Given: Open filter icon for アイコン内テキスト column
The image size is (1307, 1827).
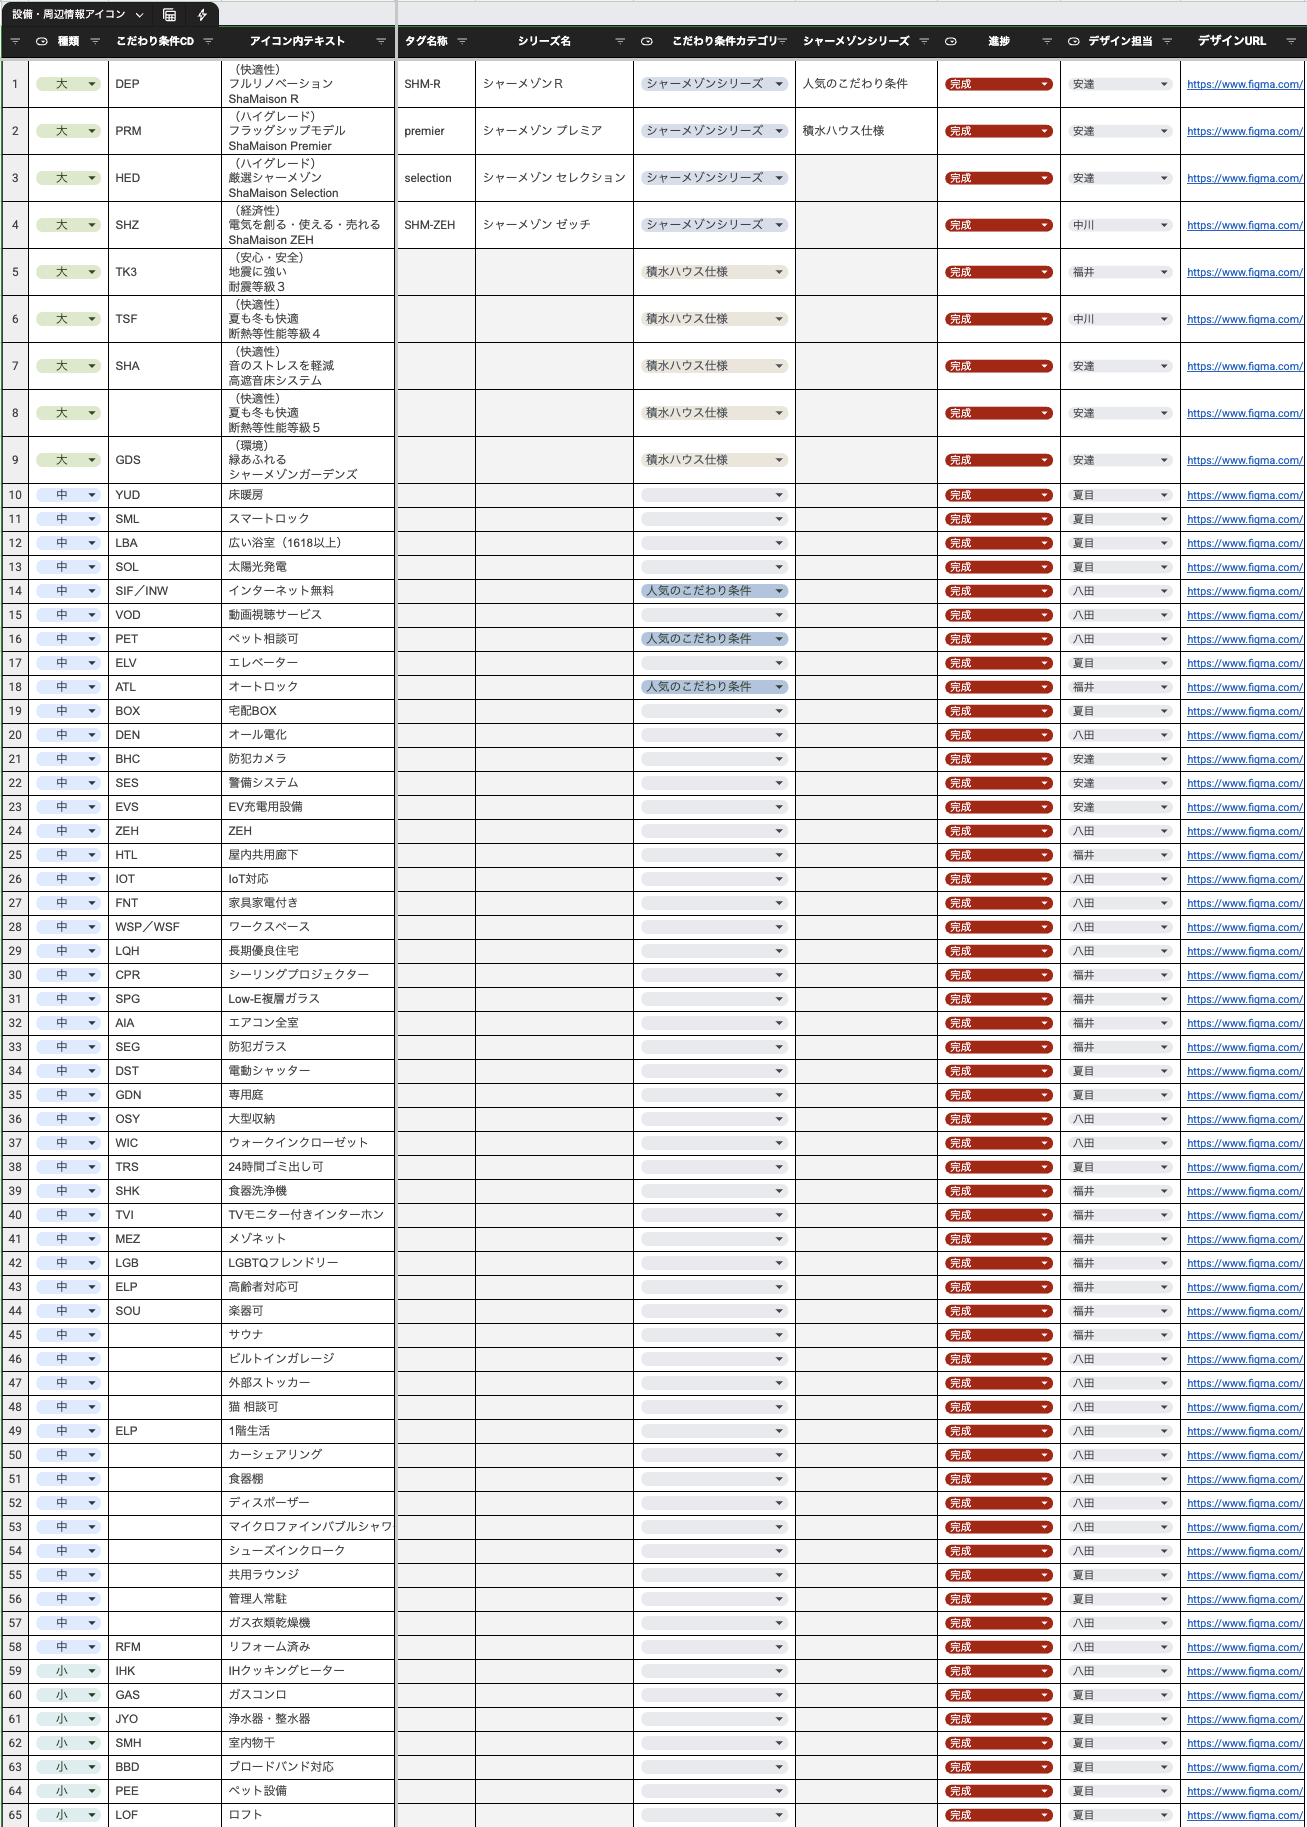Looking at the screenshot, I should tap(381, 41).
